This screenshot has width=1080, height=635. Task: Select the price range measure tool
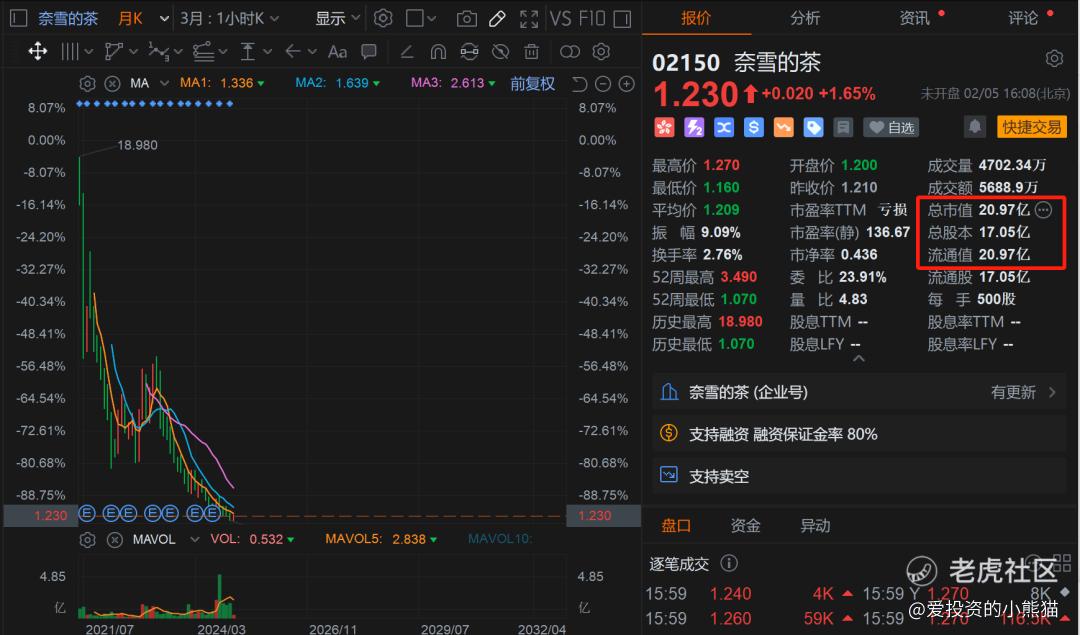[247, 51]
